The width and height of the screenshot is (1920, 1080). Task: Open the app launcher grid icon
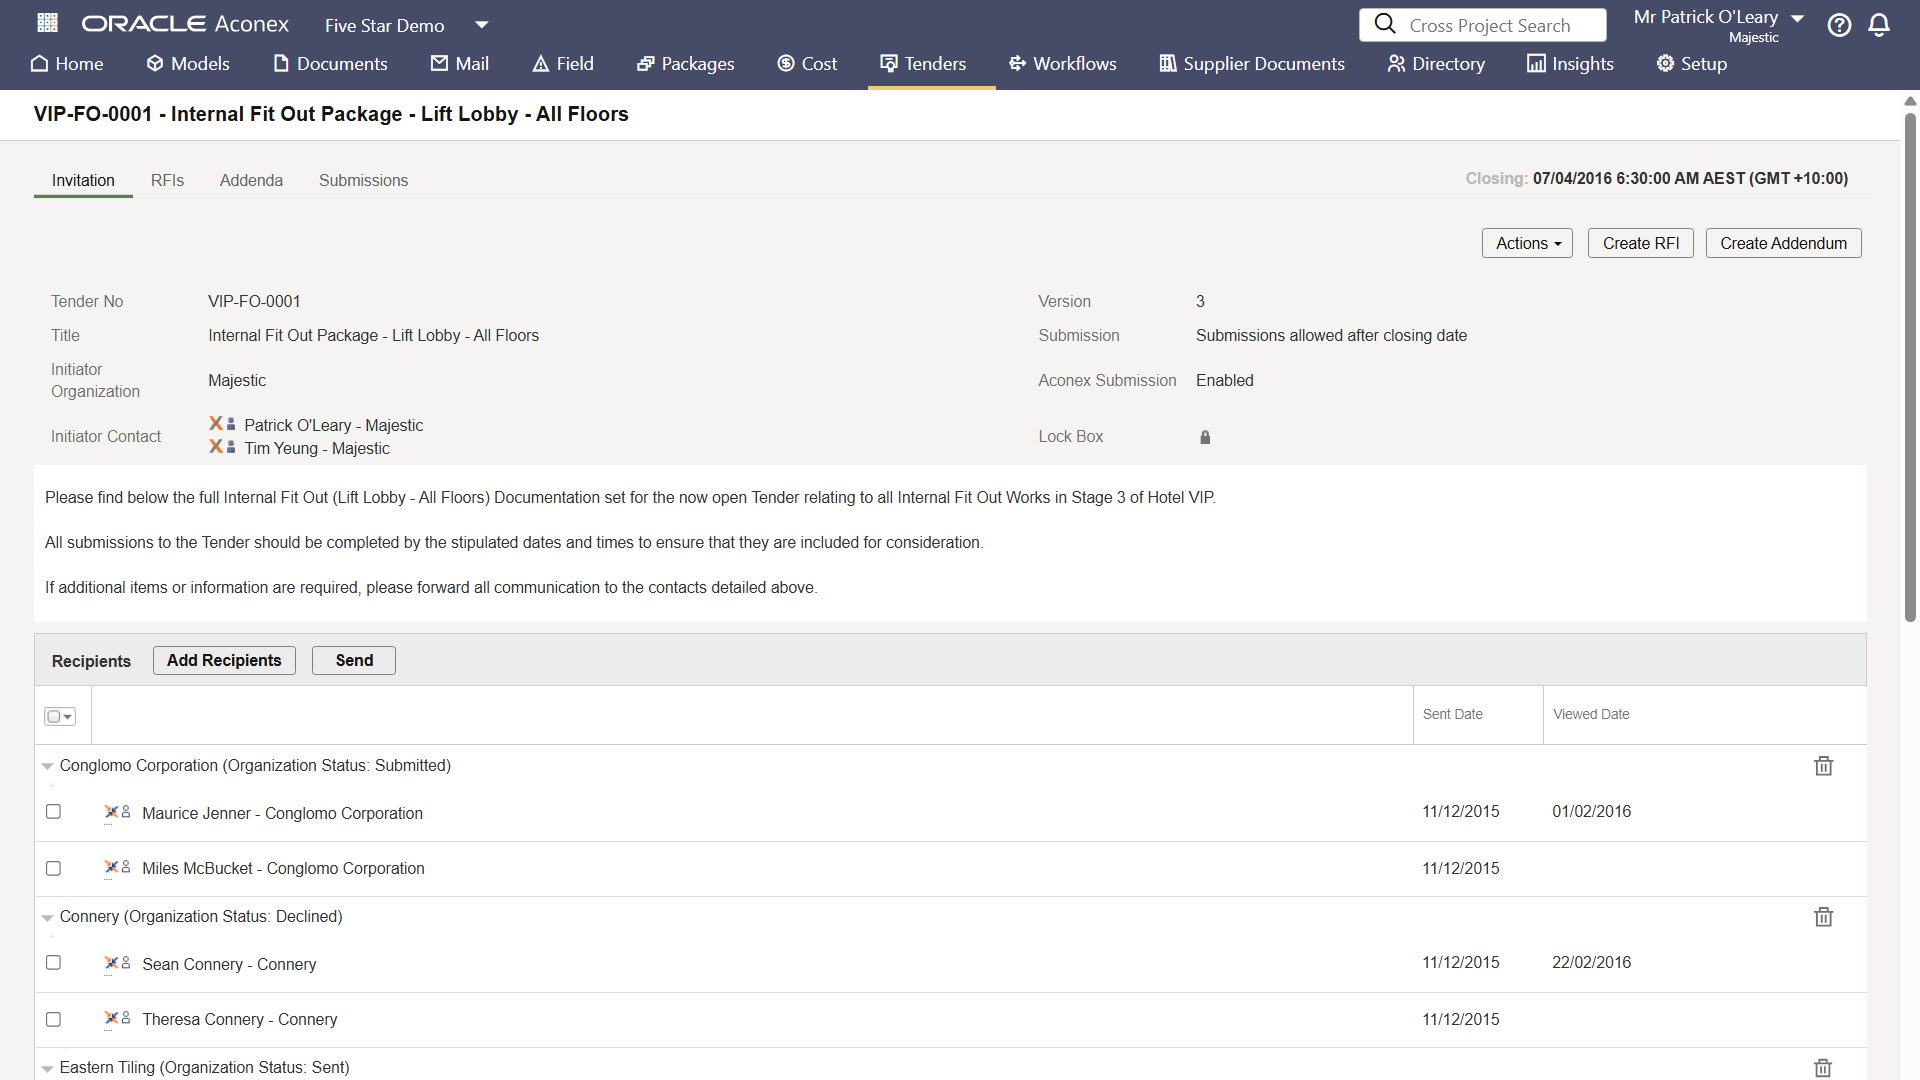pyautogui.click(x=47, y=22)
